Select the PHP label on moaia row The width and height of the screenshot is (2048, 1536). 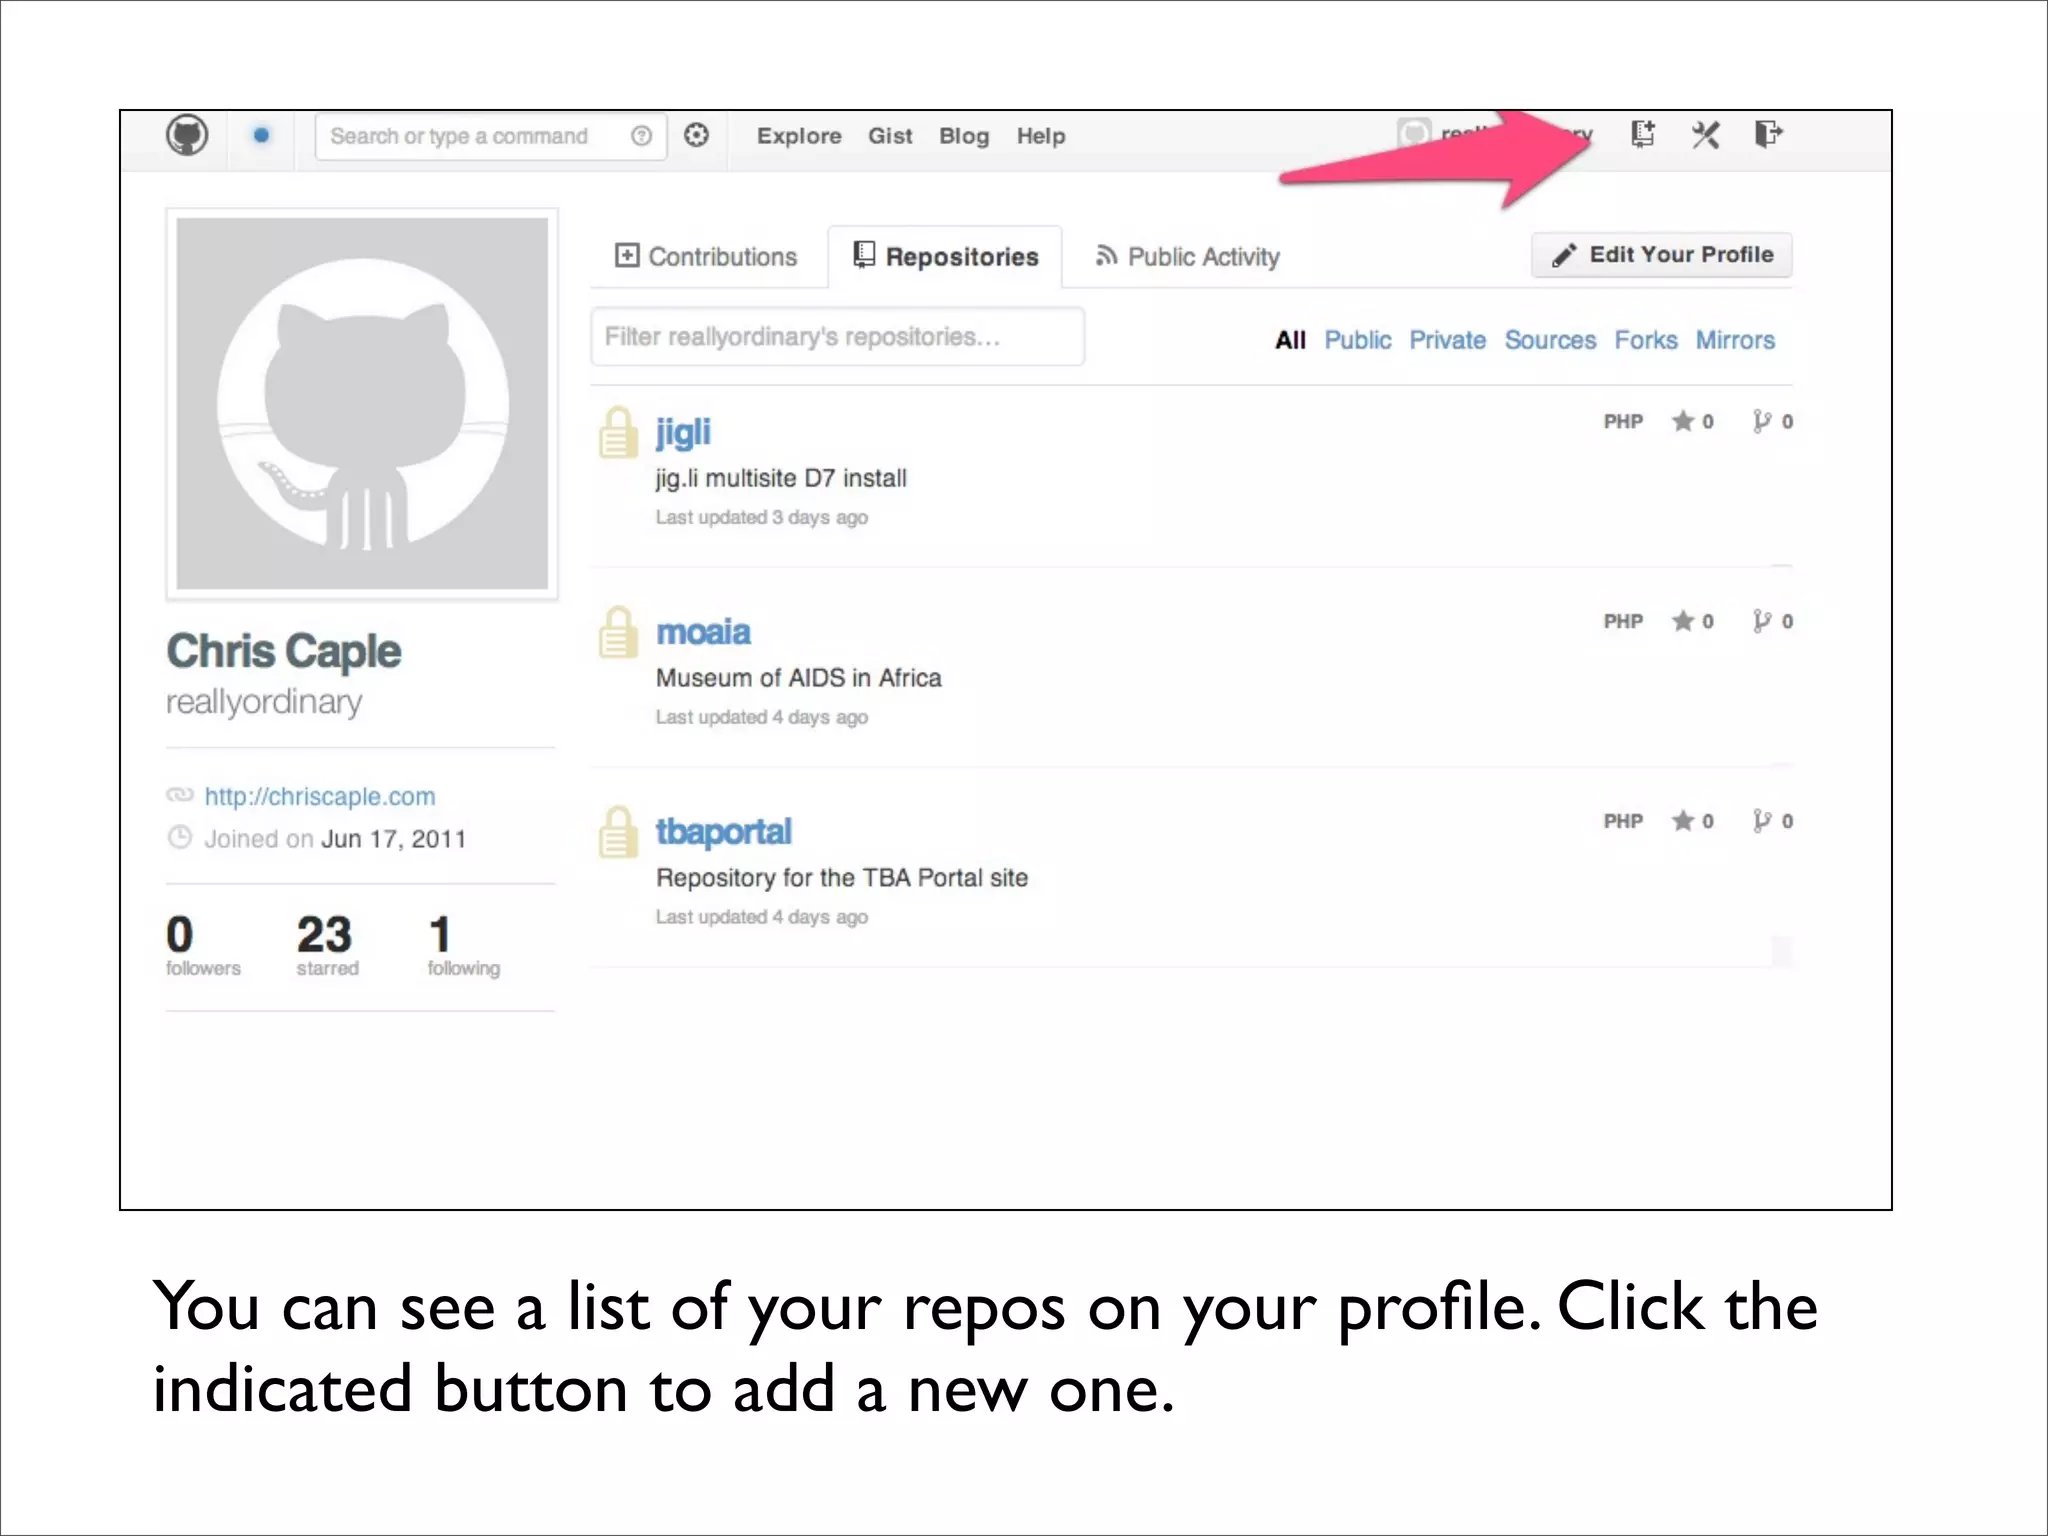coord(1623,621)
